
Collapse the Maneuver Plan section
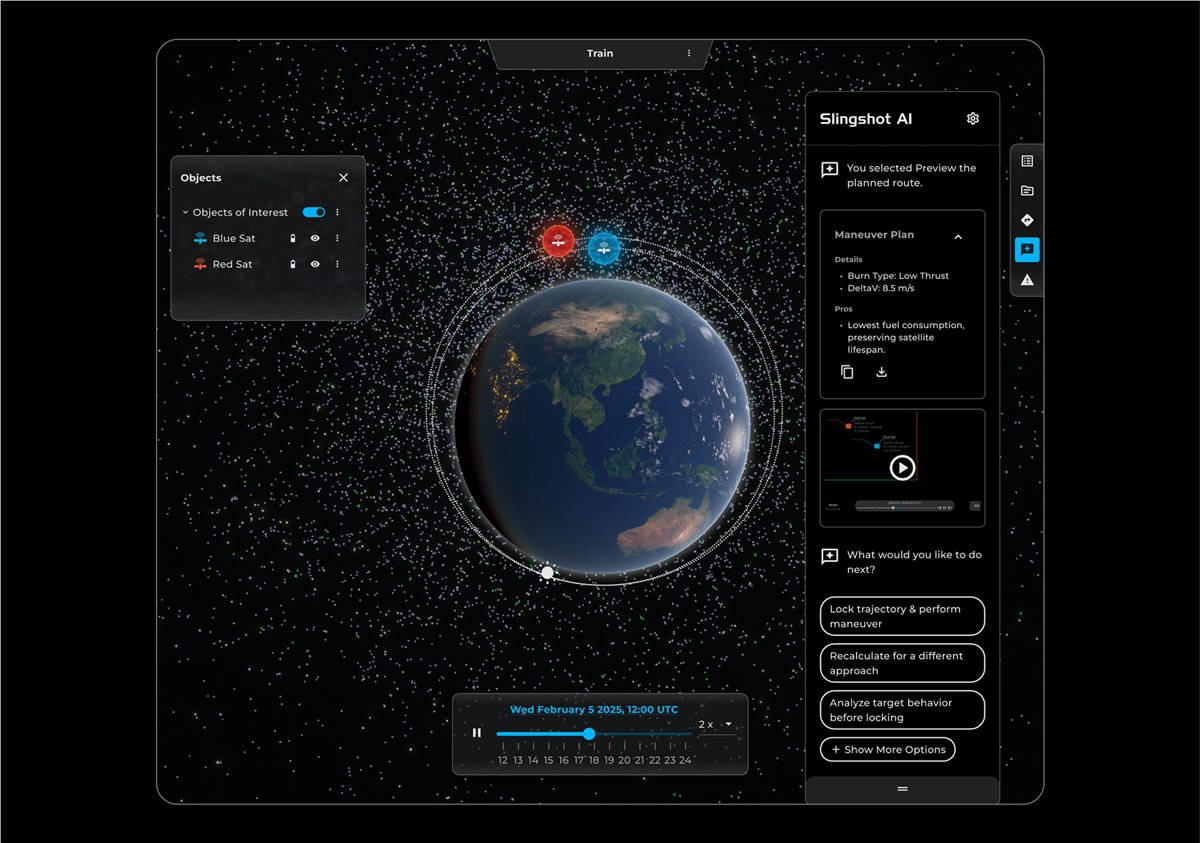tap(958, 236)
